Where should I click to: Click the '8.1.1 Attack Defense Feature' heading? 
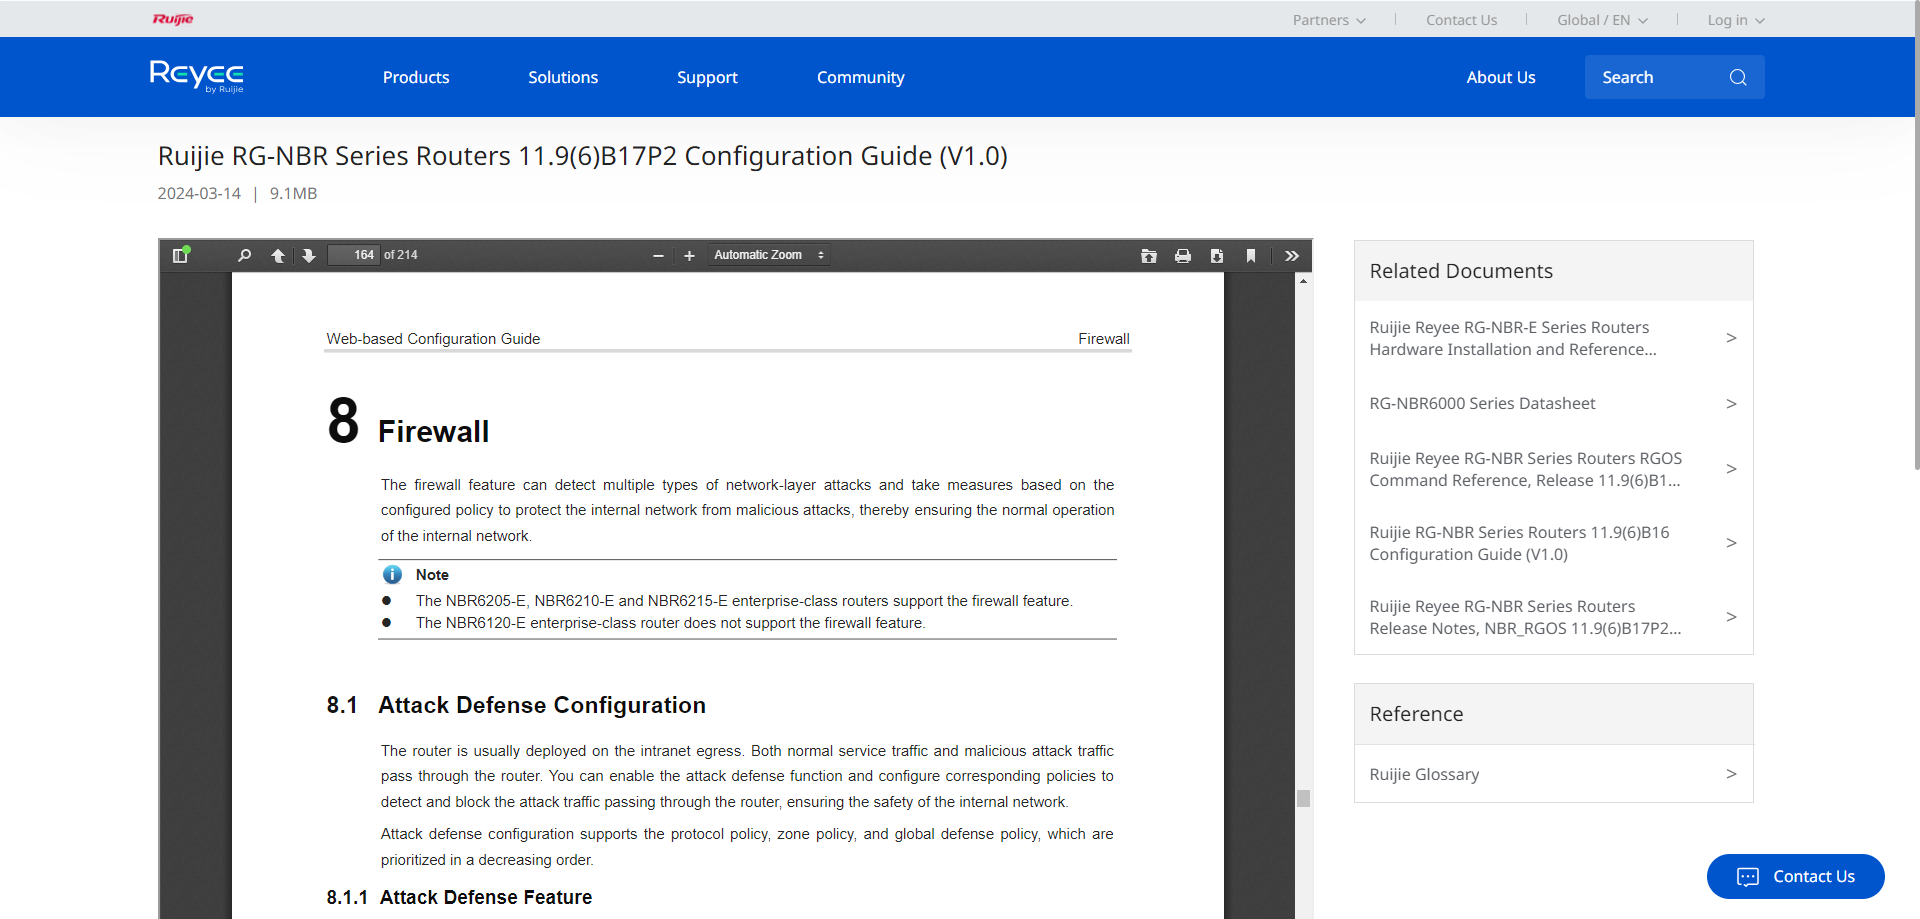459,897
